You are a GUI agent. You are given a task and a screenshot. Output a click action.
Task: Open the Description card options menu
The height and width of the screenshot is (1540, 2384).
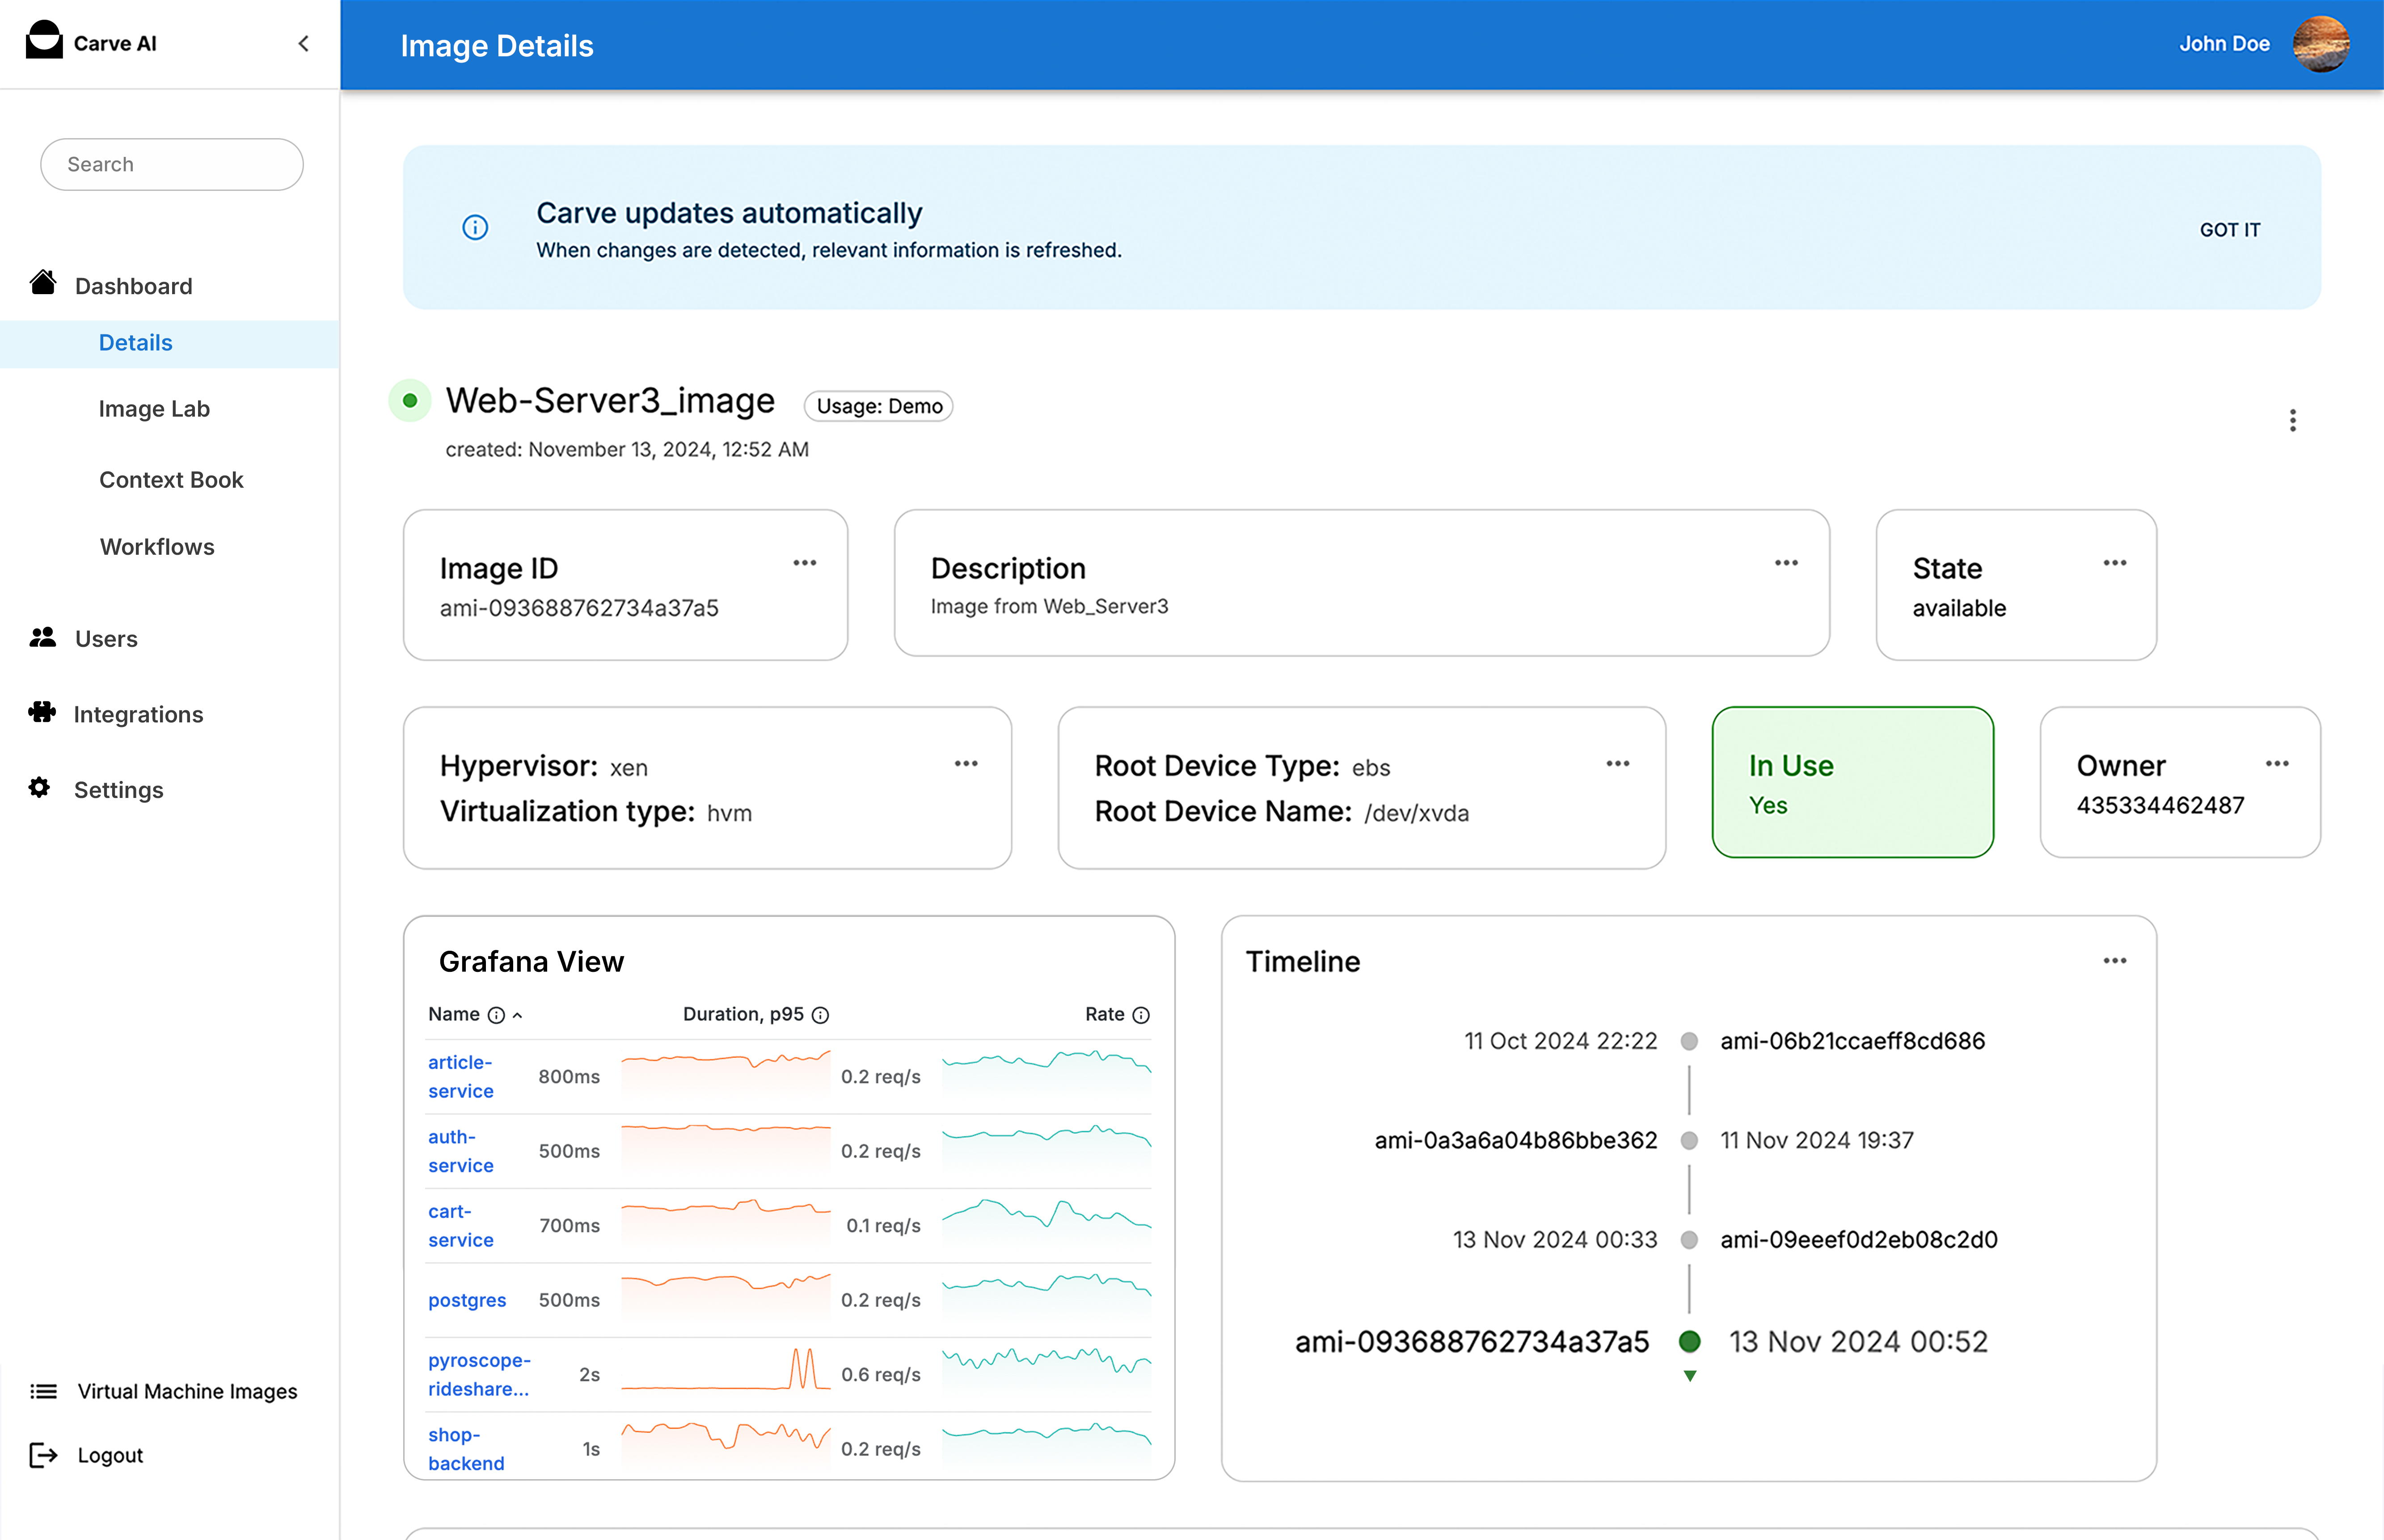coord(1786,563)
